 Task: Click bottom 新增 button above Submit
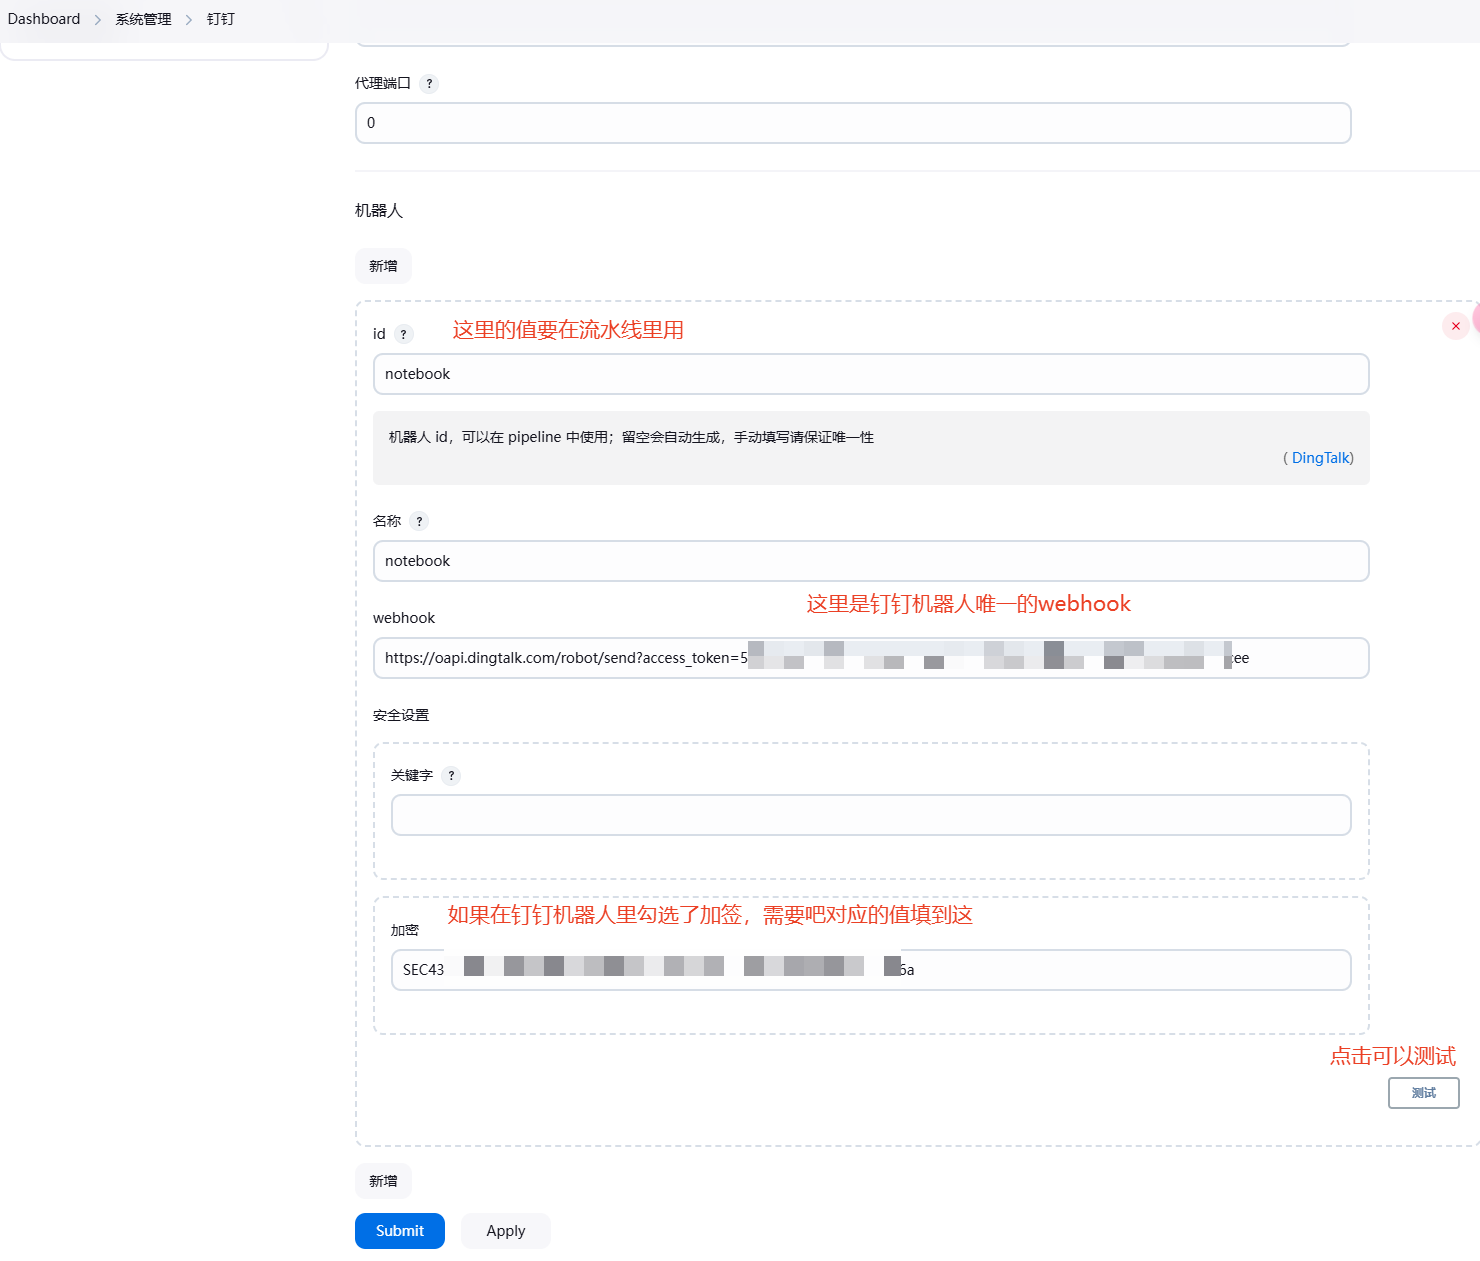click(x=383, y=1181)
